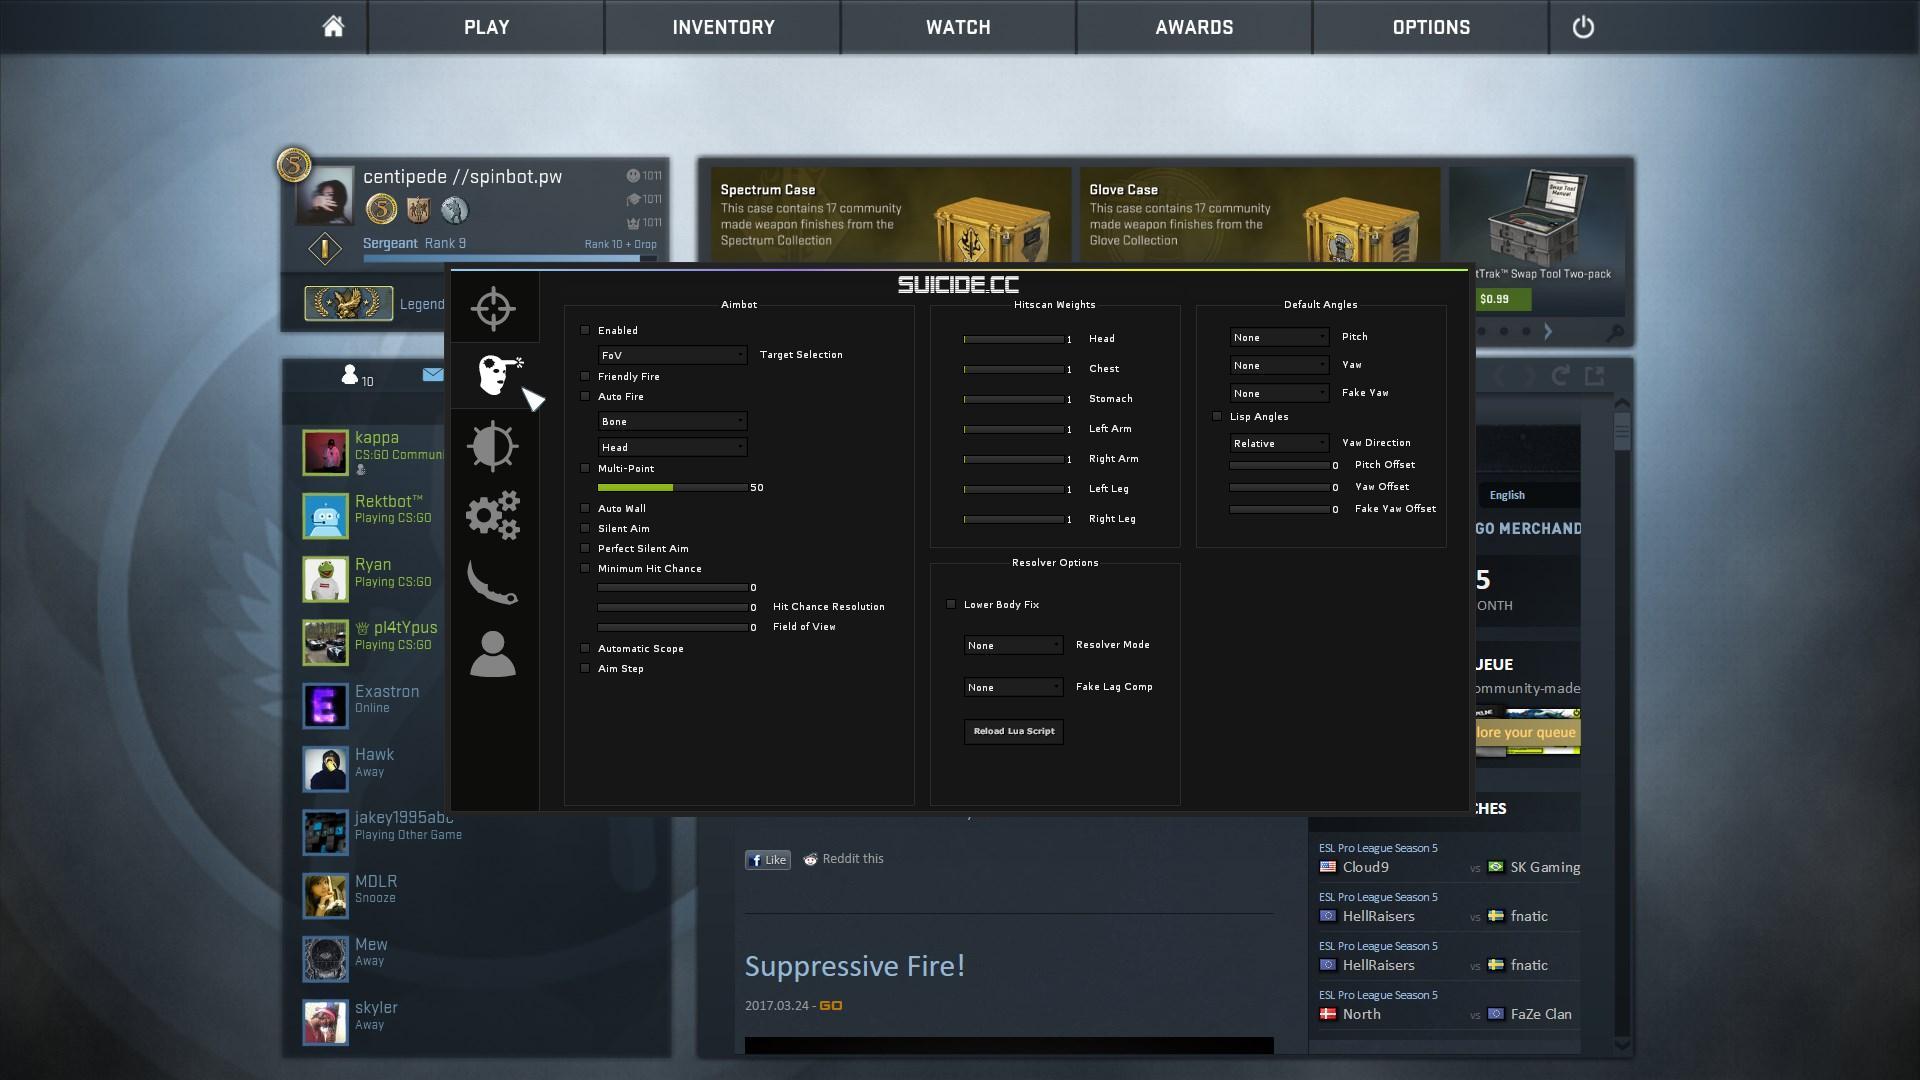The width and height of the screenshot is (1920, 1080).
Task: Open the Resolver Mode dropdown
Action: point(1013,645)
